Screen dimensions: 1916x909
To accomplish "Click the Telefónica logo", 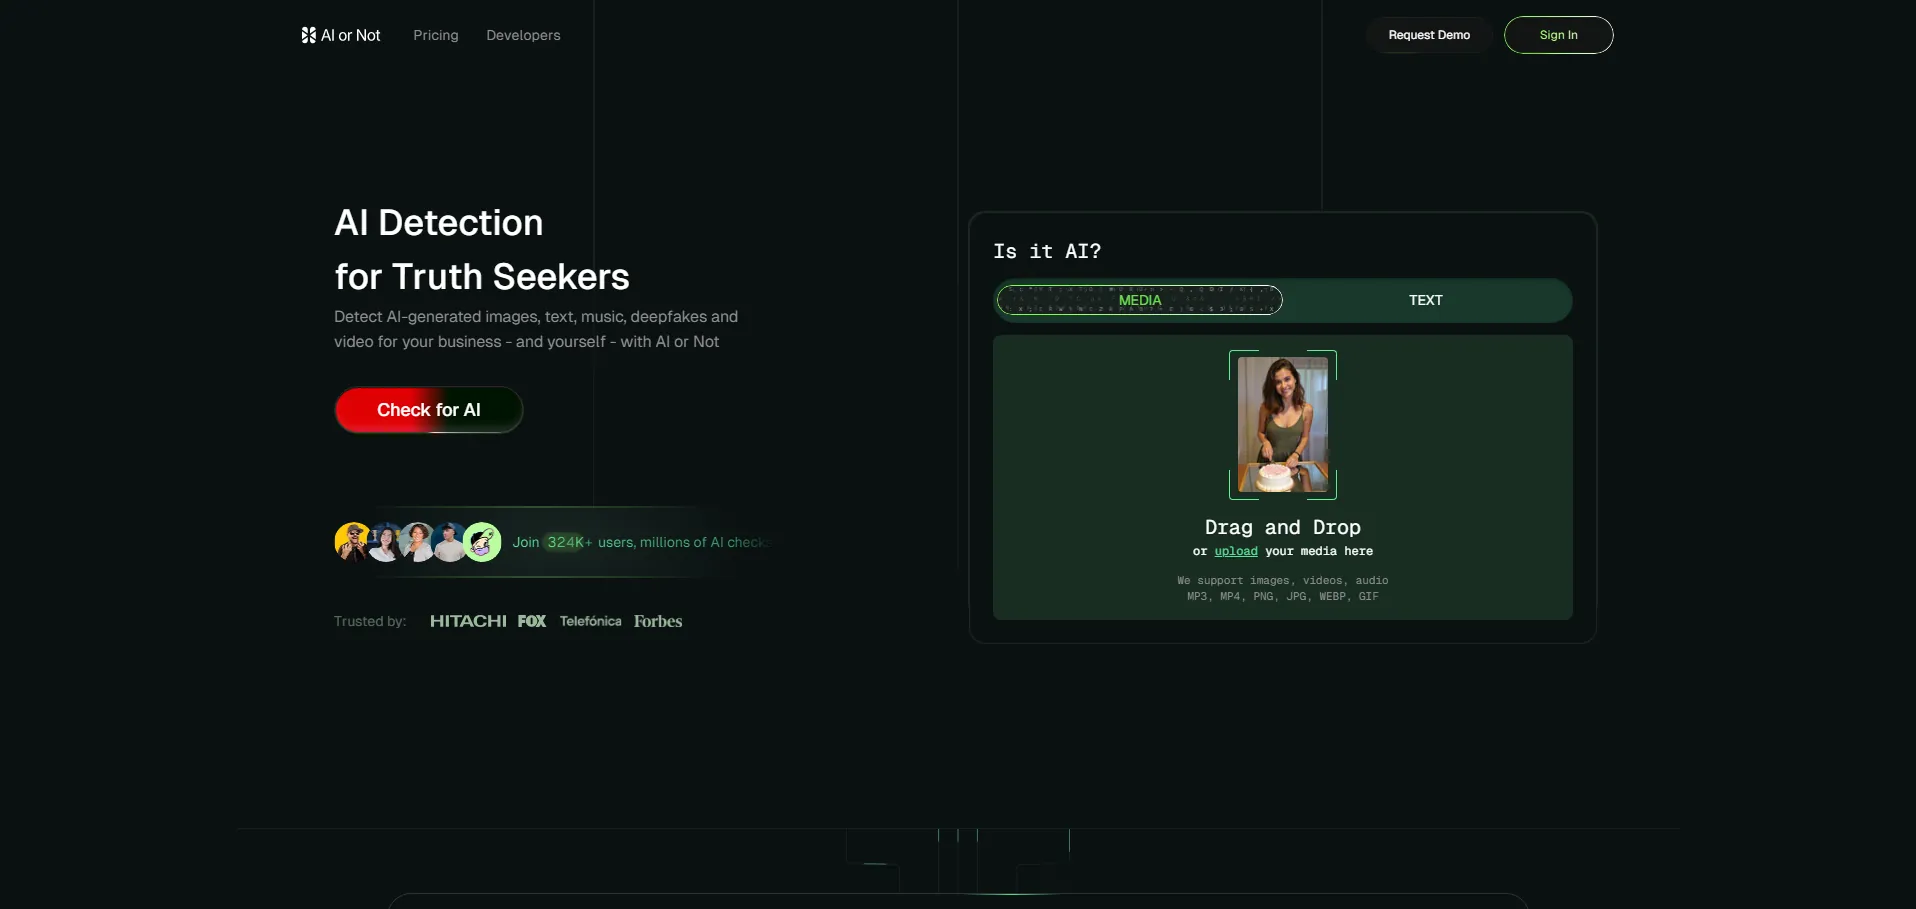I will 590,621.
